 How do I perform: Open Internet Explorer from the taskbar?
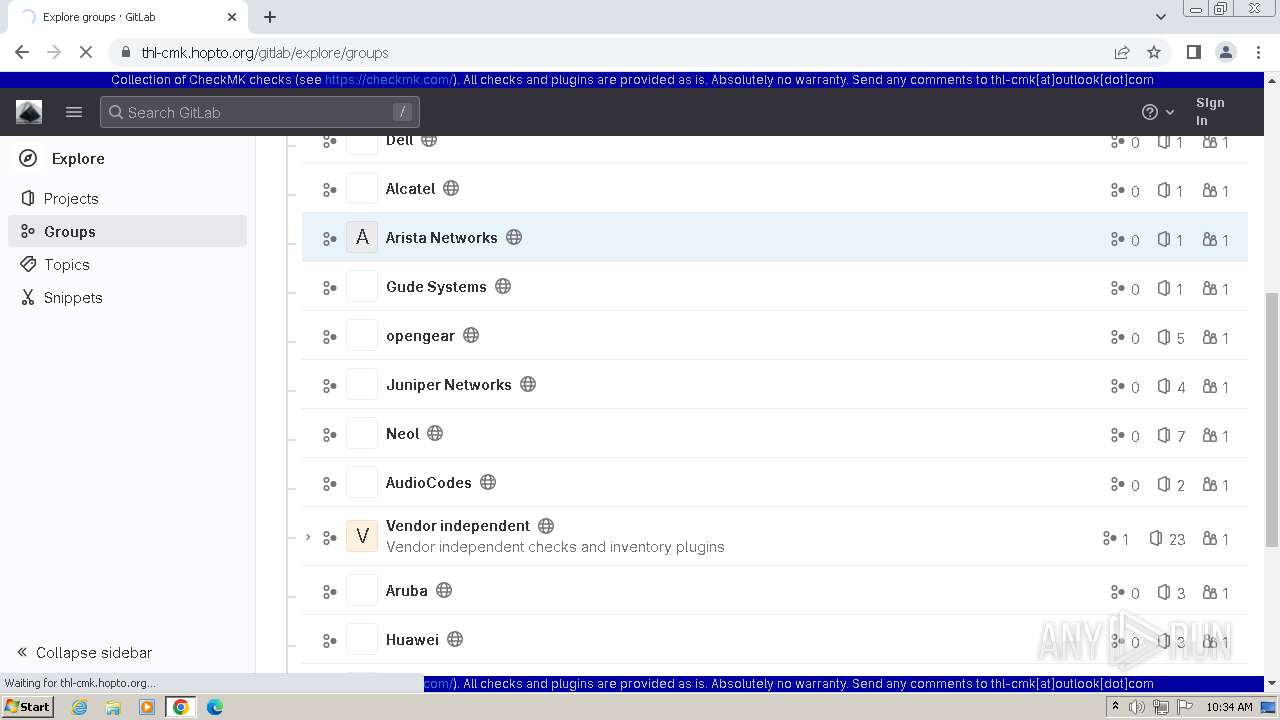pyautogui.click(x=80, y=707)
